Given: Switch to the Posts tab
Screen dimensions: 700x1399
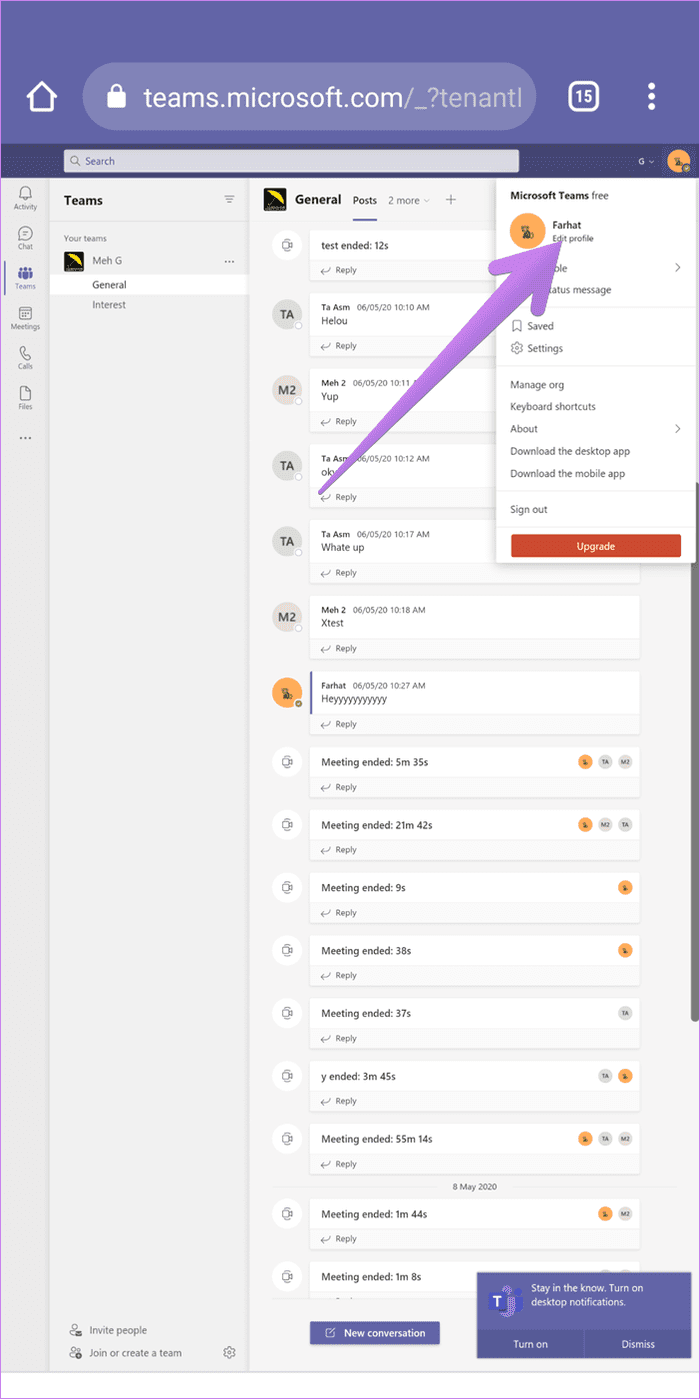Looking at the screenshot, I should tap(364, 200).
